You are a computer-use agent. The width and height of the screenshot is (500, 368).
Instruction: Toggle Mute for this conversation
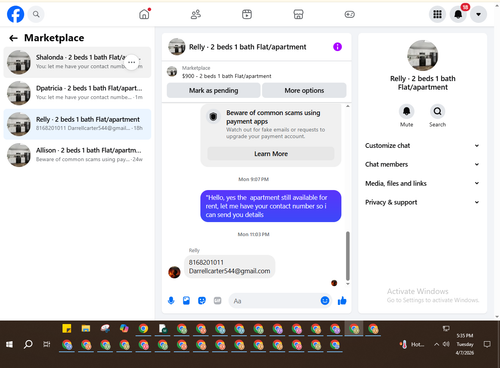(x=406, y=111)
